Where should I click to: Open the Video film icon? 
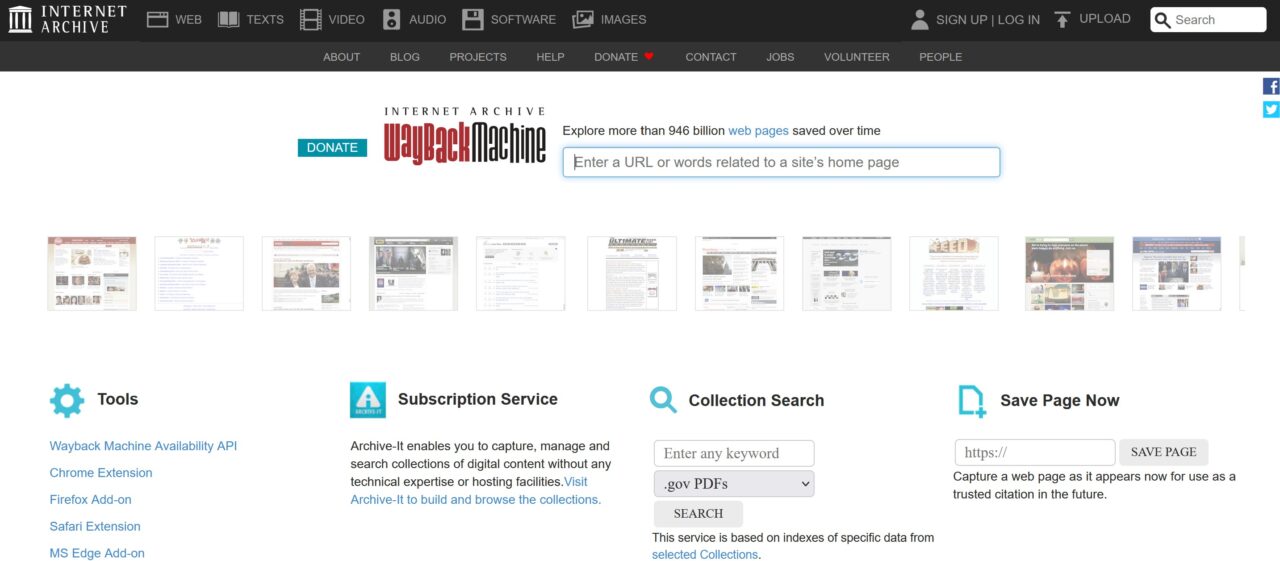tap(311, 19)
